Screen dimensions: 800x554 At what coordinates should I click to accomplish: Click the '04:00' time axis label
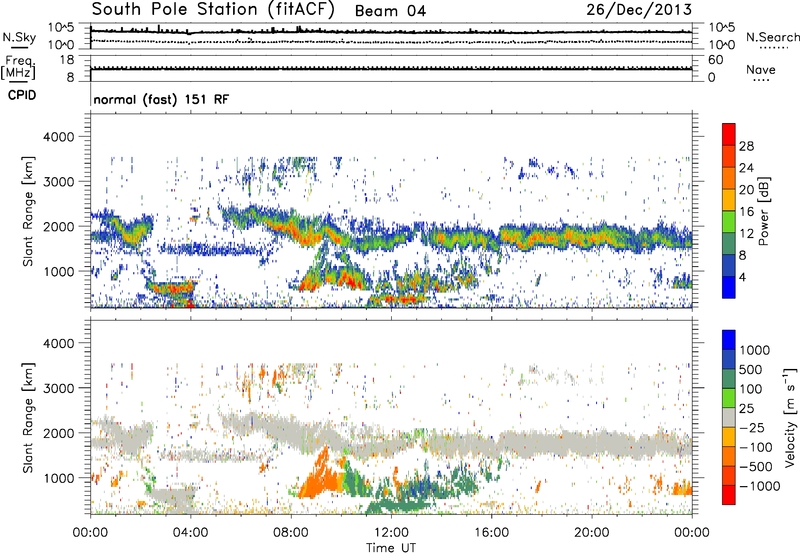click(190, 533)
